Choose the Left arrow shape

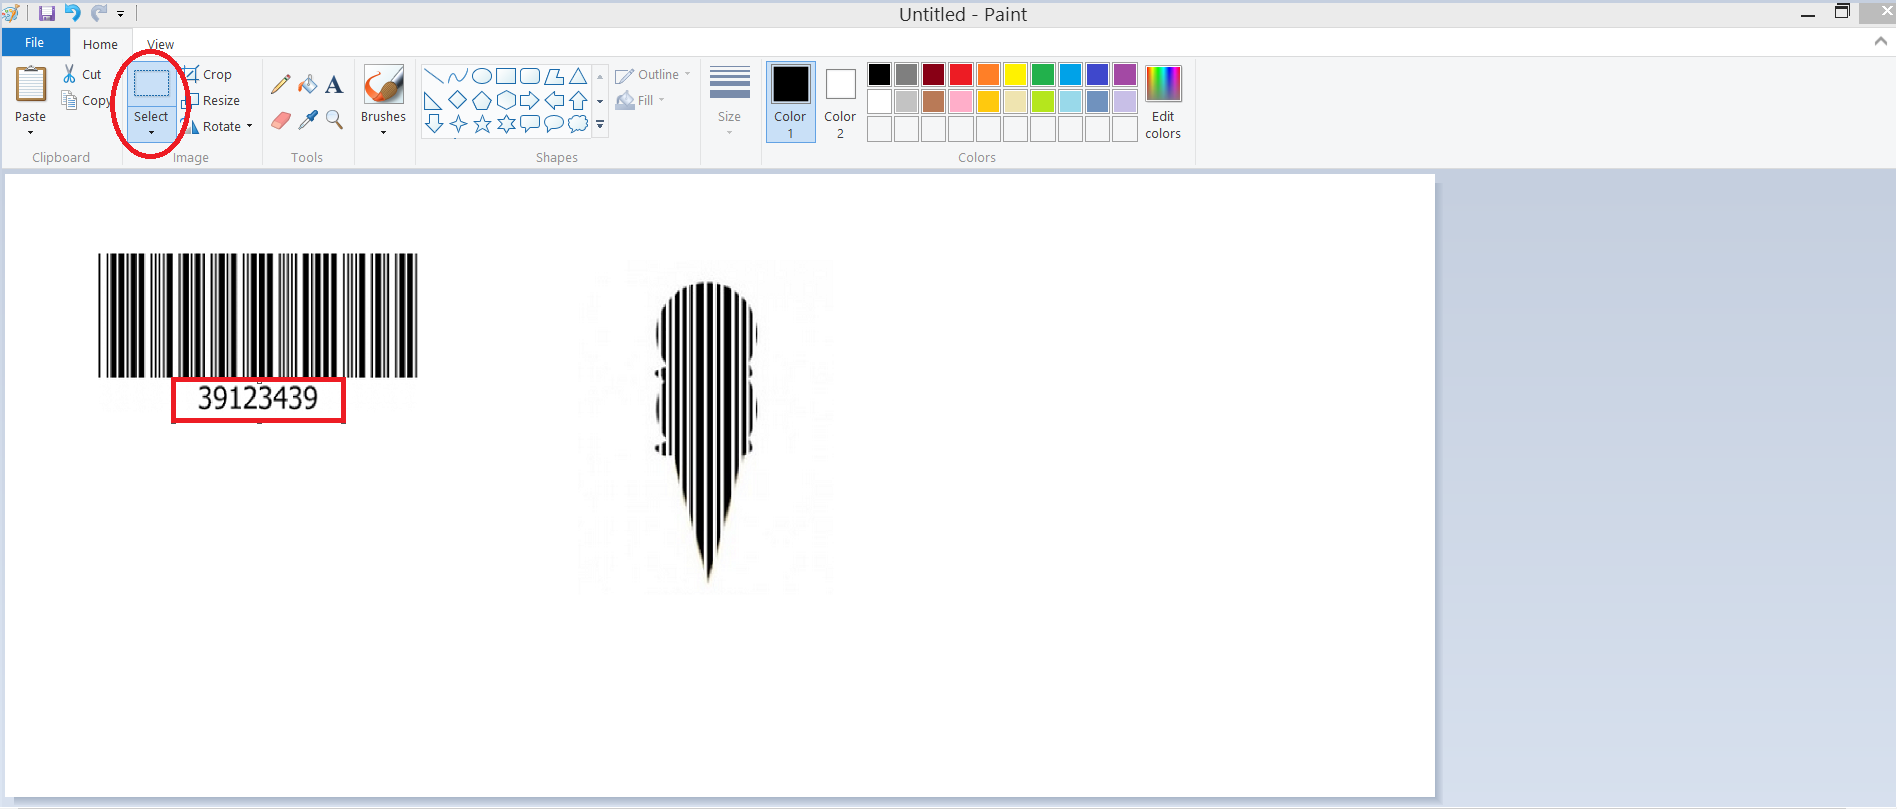pos(554,100)
